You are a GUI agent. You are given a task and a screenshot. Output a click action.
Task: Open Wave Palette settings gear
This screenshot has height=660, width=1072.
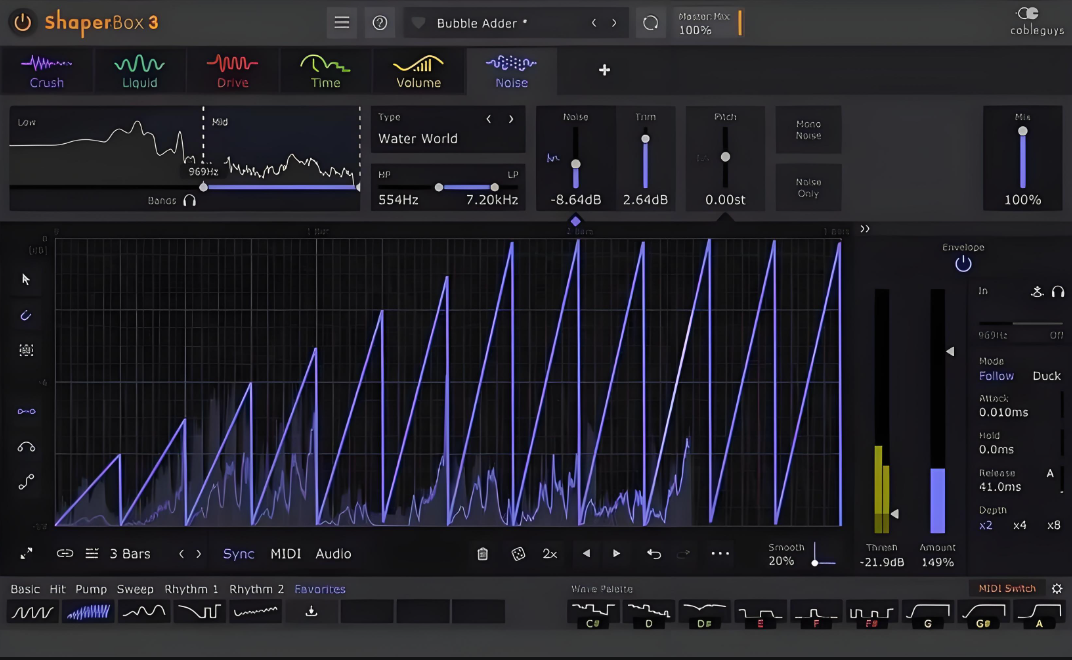pos(1057,588)
